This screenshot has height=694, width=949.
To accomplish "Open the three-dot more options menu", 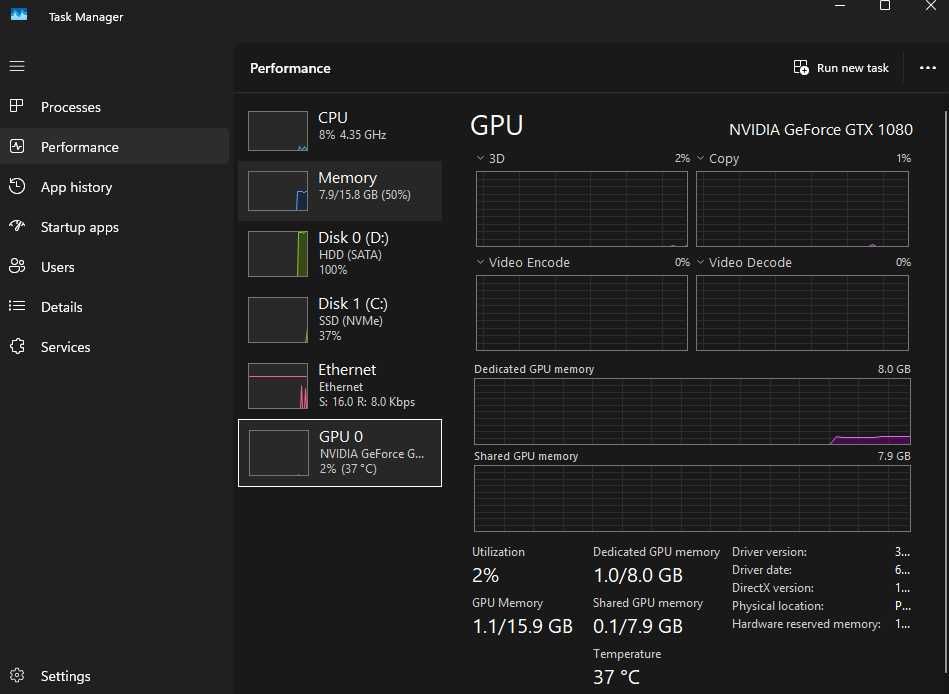I will (x=927, y=68).
